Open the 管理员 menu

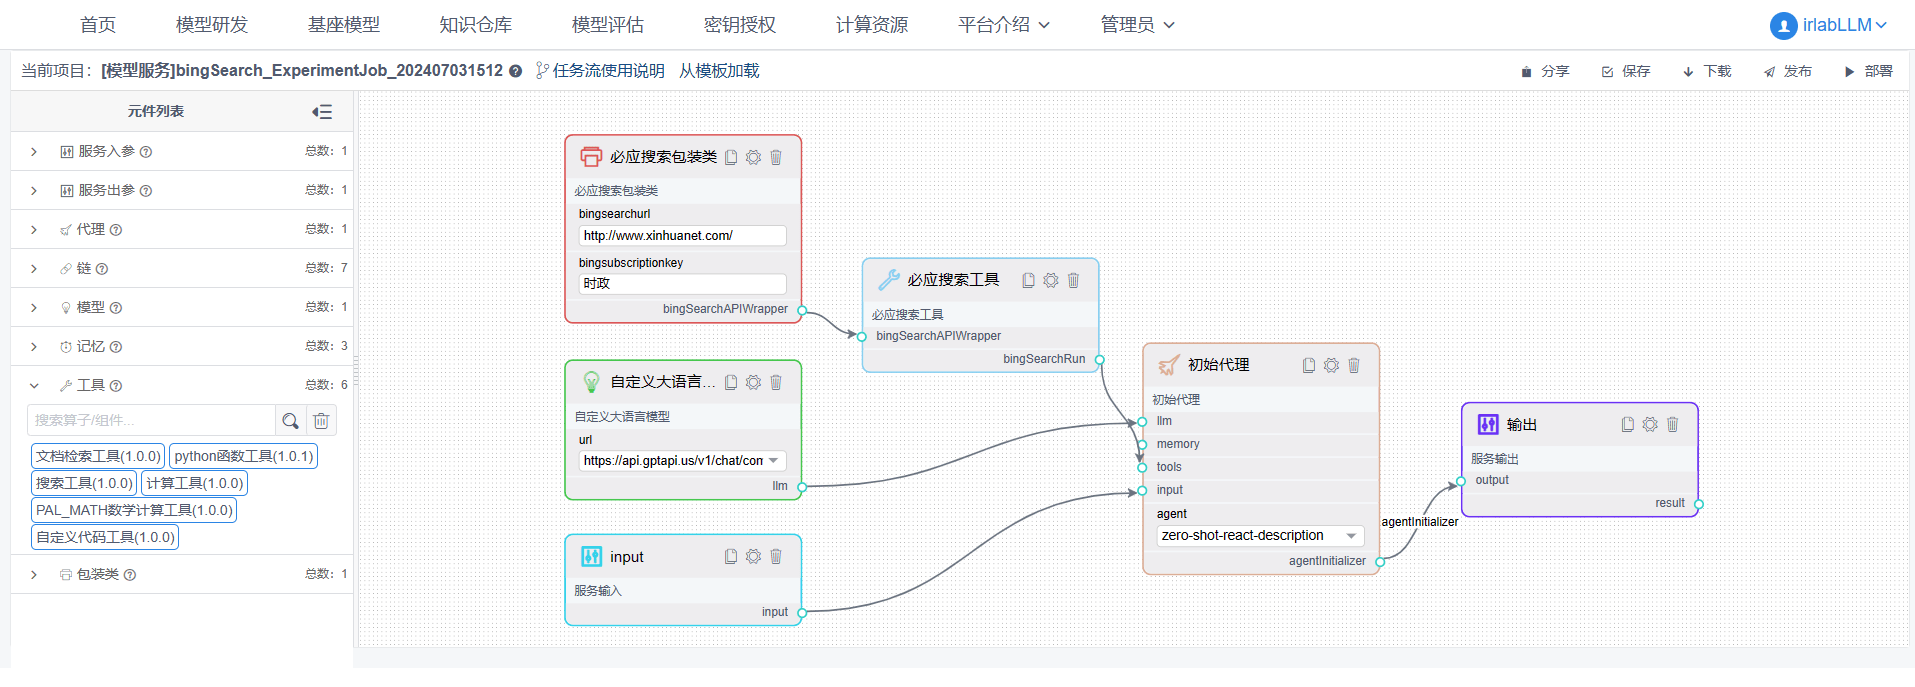point(1137,25)
